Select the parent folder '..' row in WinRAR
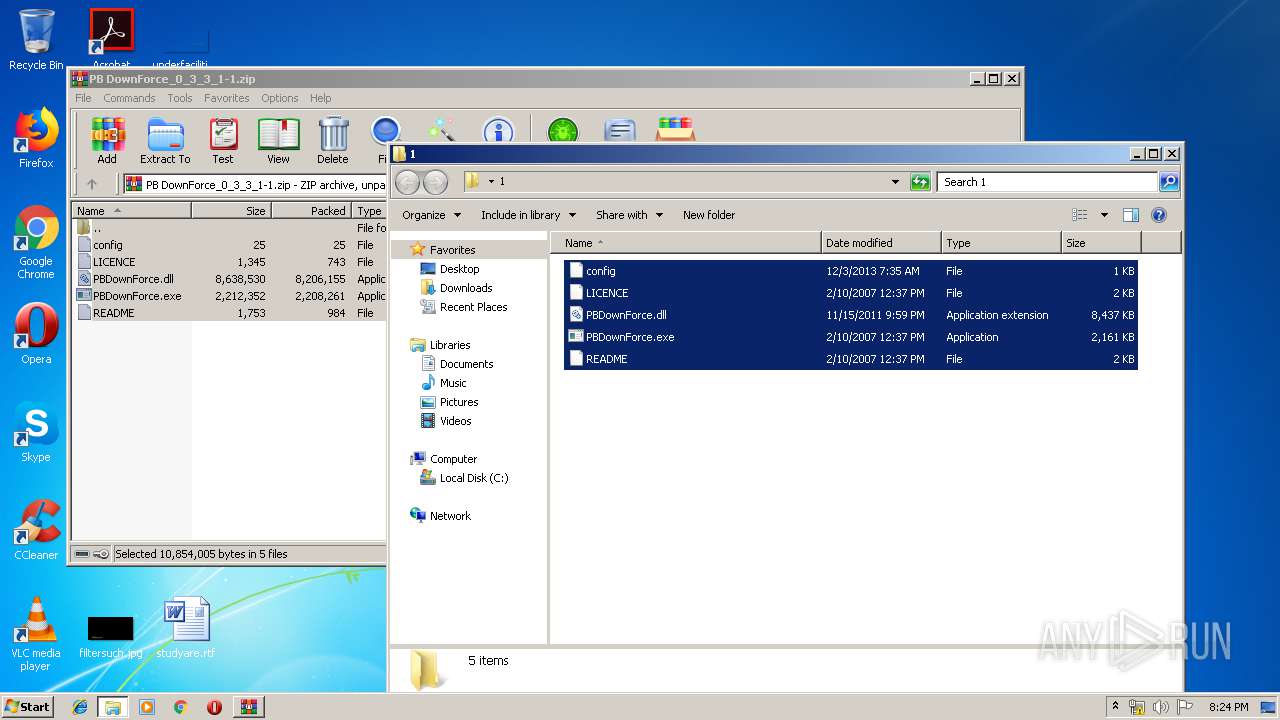Screen dimensions: 1280x720 click(x=230, y=228)
